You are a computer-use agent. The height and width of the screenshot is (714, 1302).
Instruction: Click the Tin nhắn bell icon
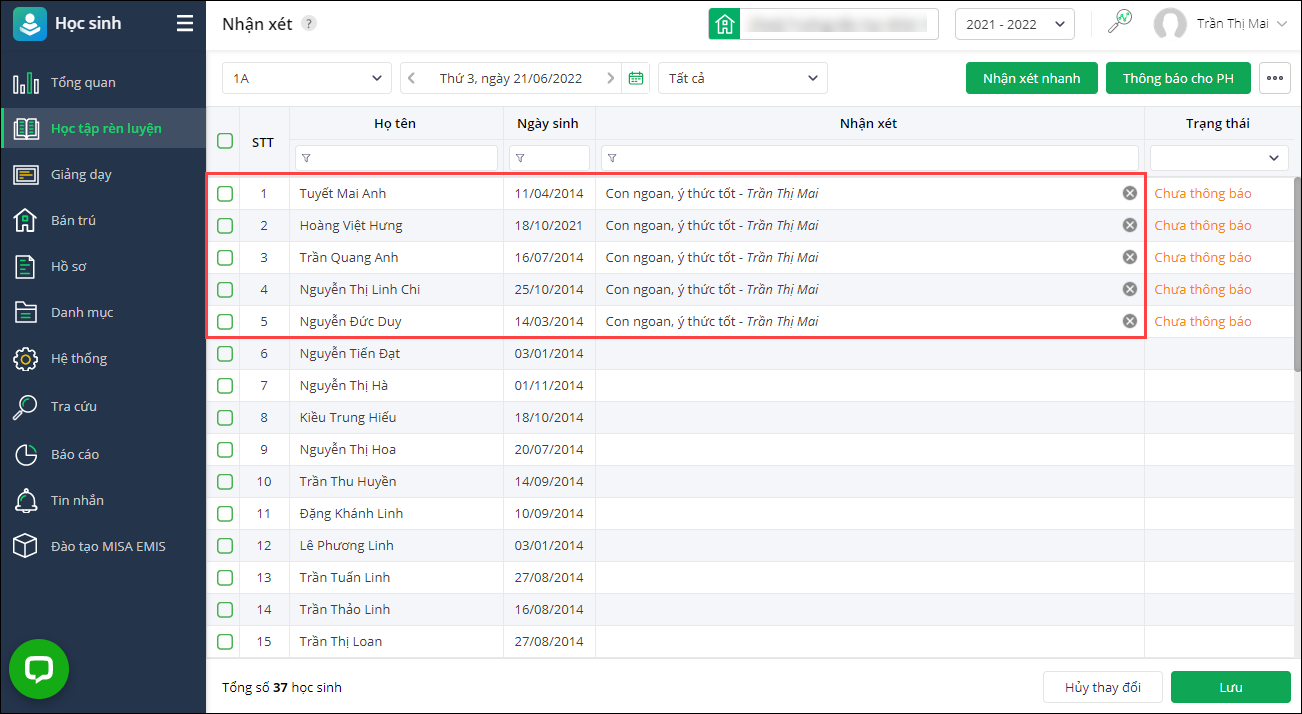[x=26, y=500]
